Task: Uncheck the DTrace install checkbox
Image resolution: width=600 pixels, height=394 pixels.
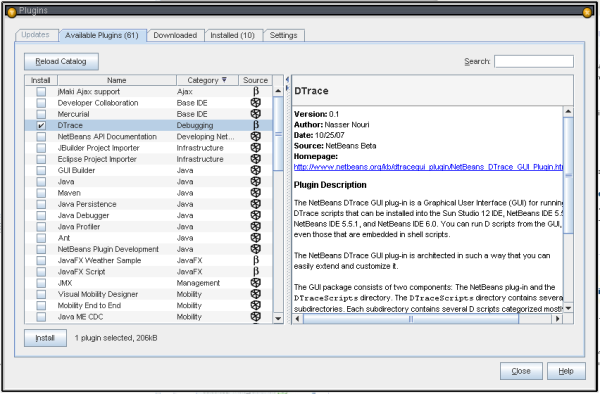Action: tap(41, 125)
